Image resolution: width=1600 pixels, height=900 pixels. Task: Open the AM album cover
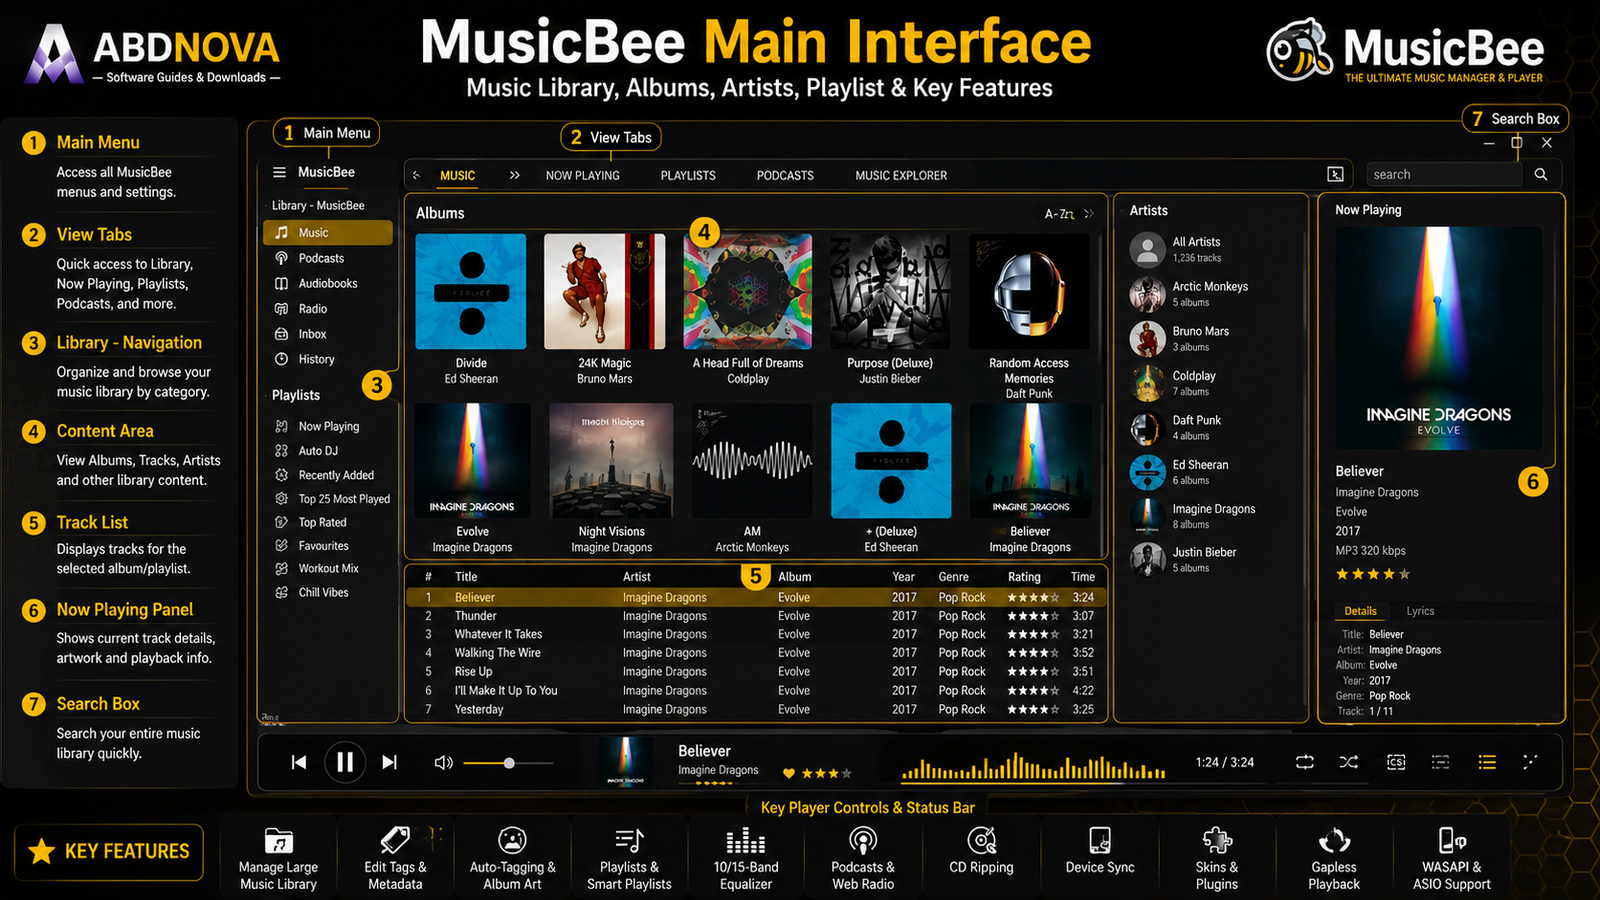752,461
